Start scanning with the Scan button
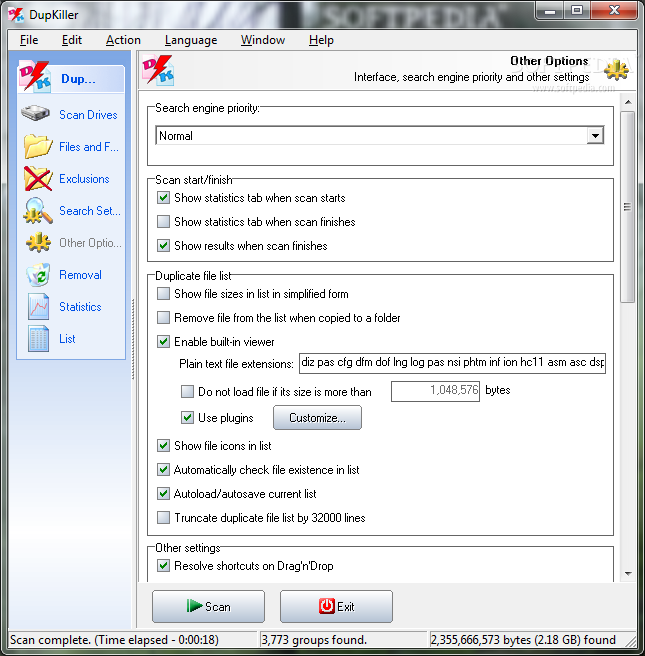 tap(208, 607)
